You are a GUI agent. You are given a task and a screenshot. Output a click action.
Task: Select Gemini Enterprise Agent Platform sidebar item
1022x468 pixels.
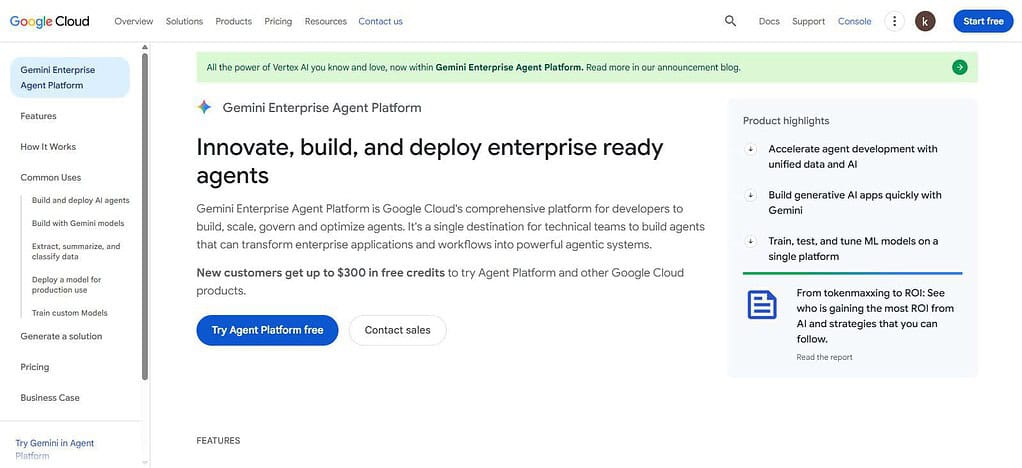click(70, 78)
